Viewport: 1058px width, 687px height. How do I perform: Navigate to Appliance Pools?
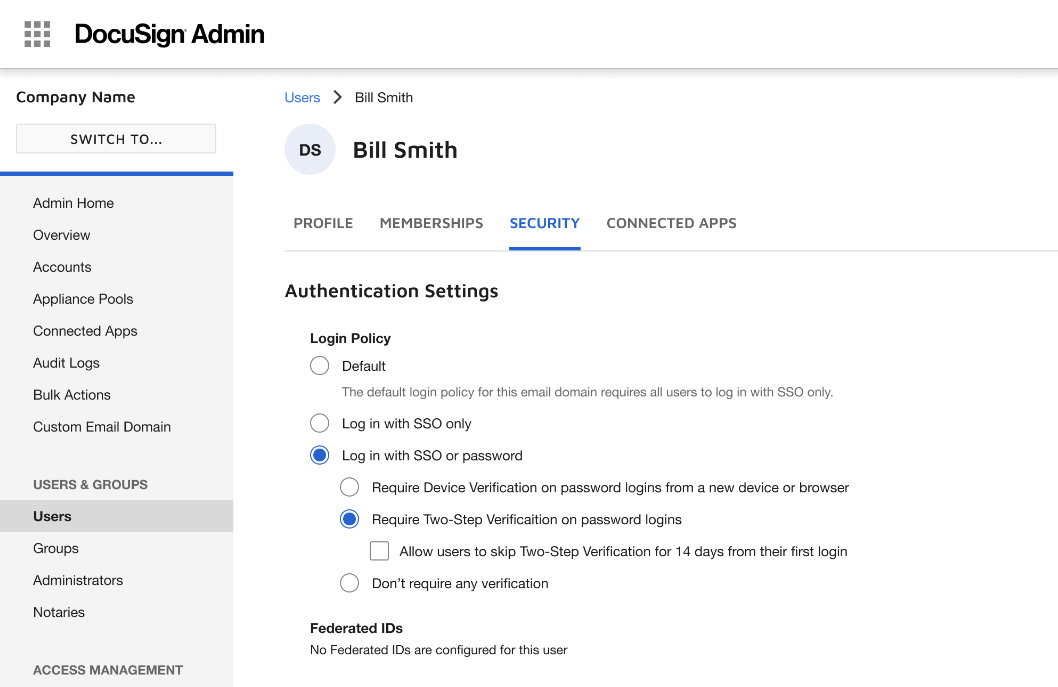83,299
